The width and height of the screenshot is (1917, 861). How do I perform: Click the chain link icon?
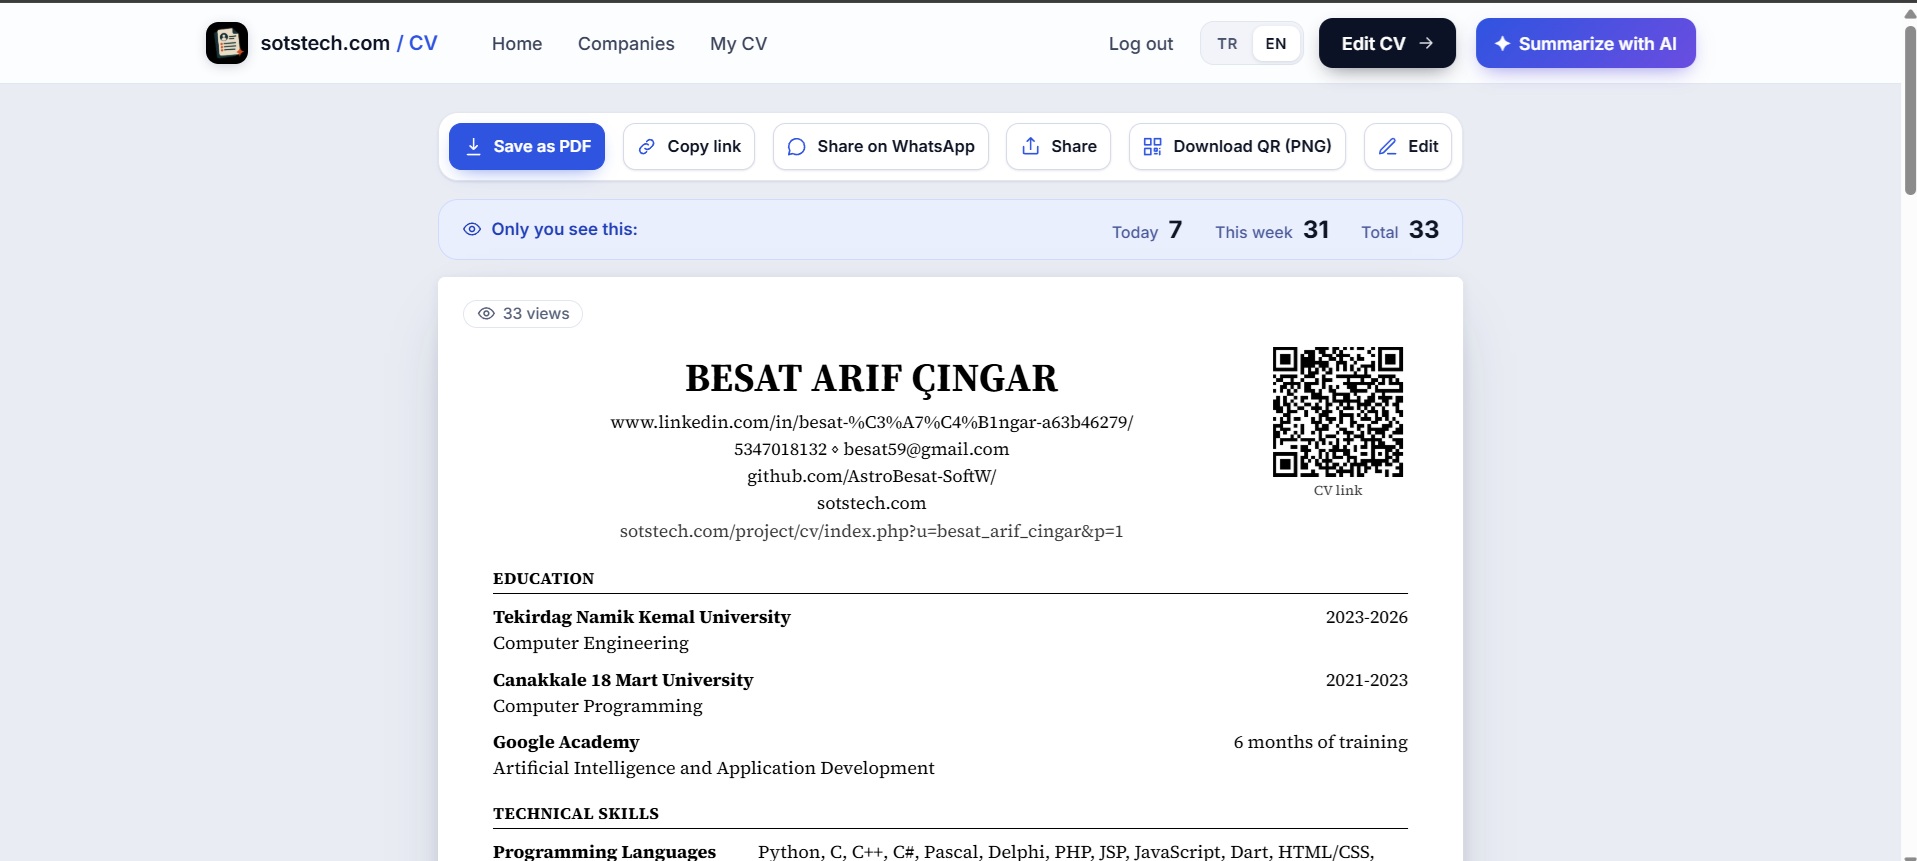pos(647,146)
